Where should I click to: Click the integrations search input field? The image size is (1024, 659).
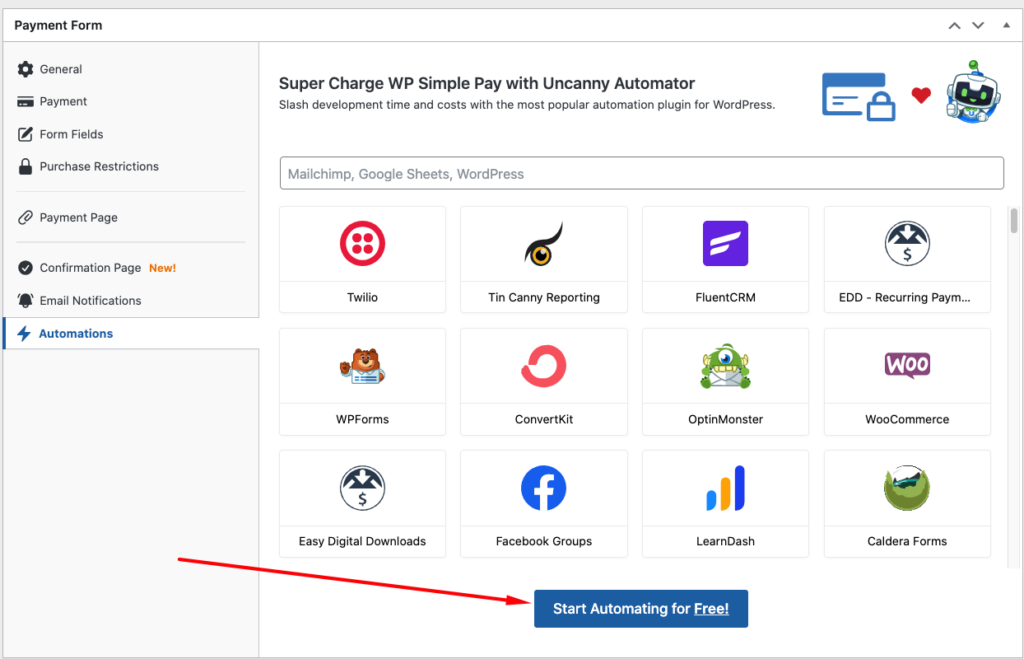[641, 174]
